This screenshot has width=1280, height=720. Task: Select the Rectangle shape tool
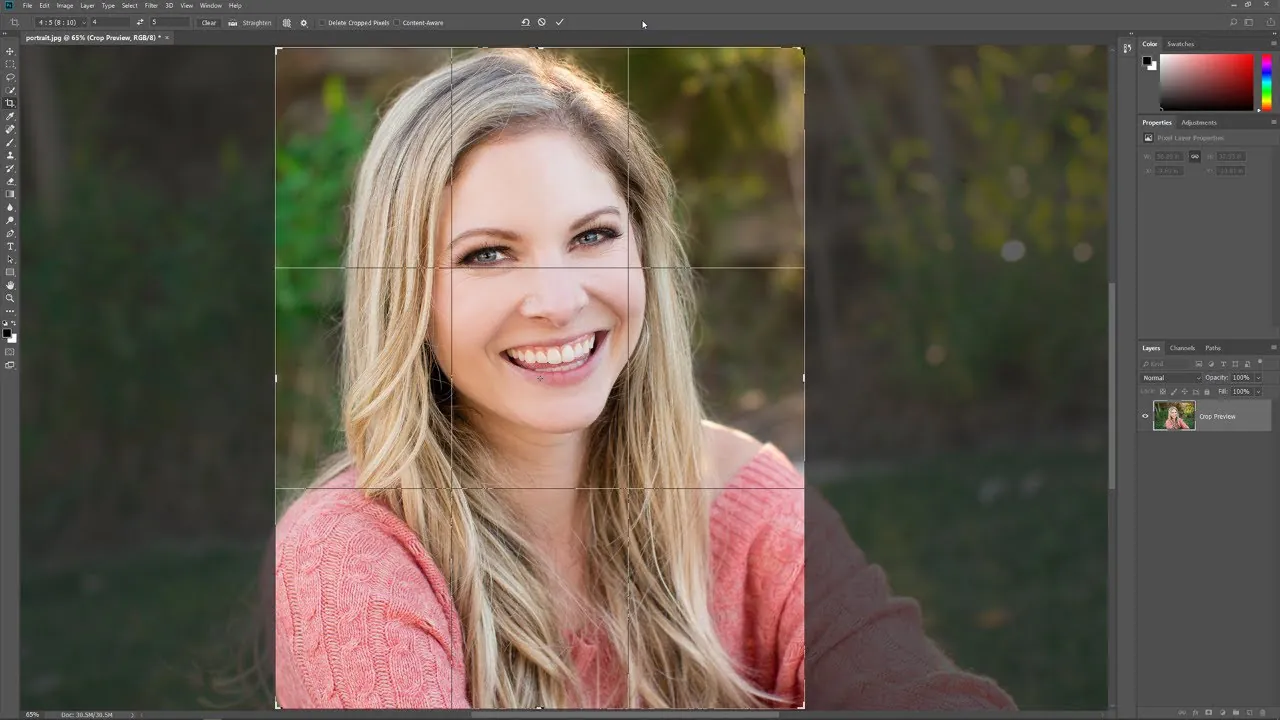click(10, 272)
